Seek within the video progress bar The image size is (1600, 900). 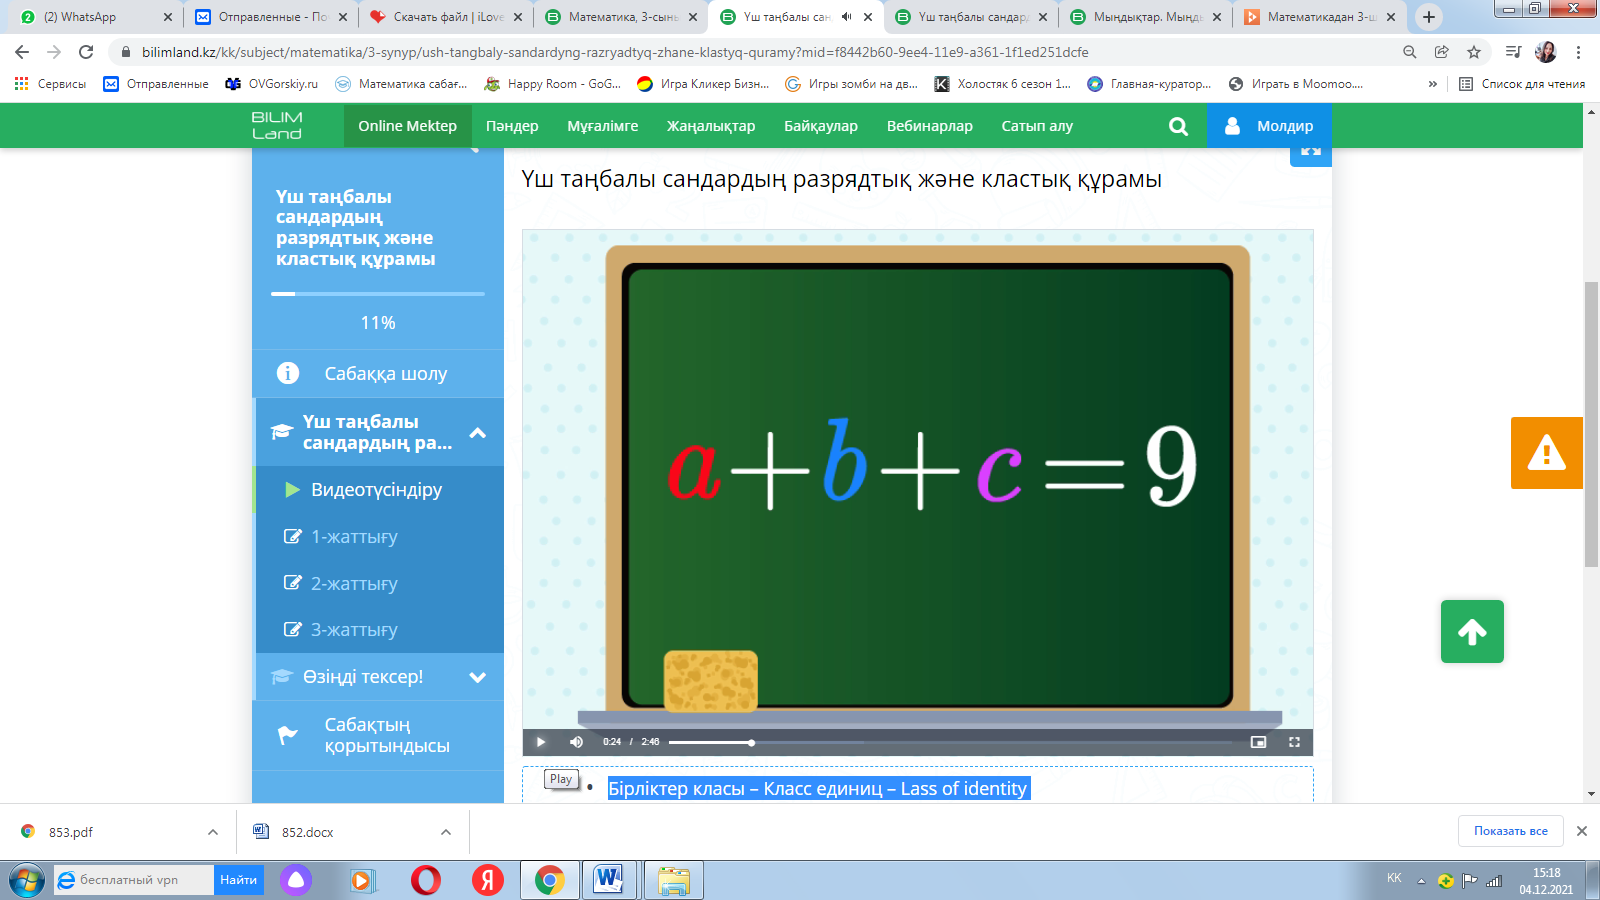[950, 742]
